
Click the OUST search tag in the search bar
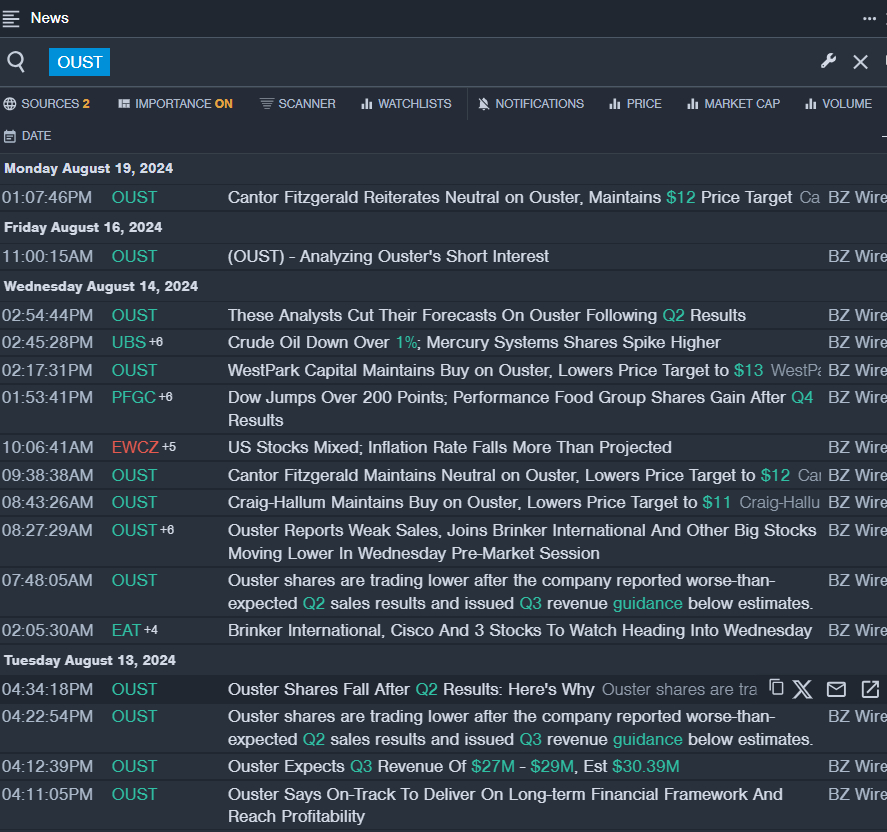click(79, 62)
